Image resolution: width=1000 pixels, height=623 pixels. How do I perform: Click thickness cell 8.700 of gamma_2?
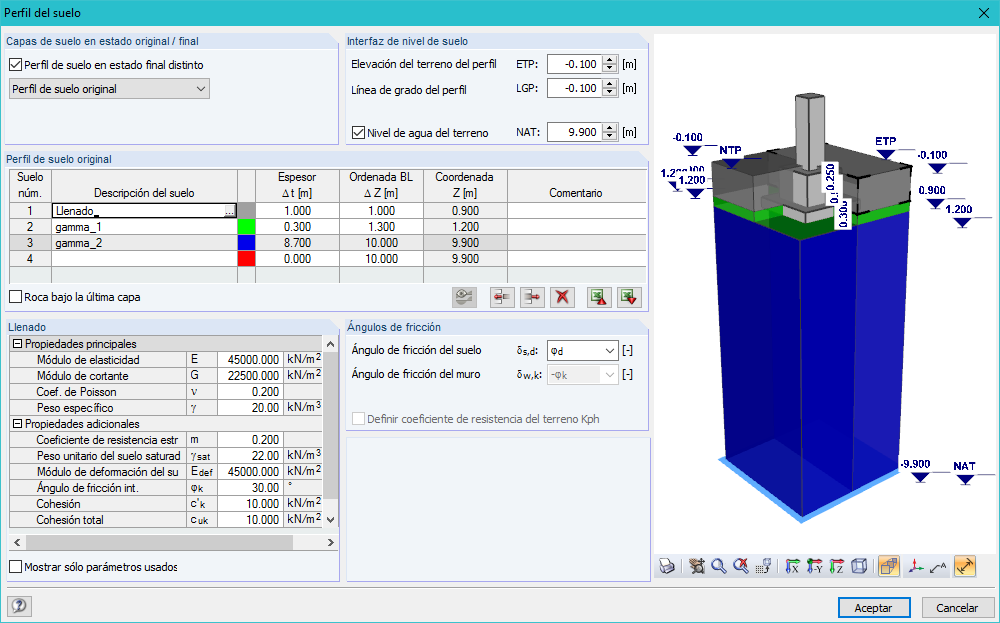[x=297, y=243]
